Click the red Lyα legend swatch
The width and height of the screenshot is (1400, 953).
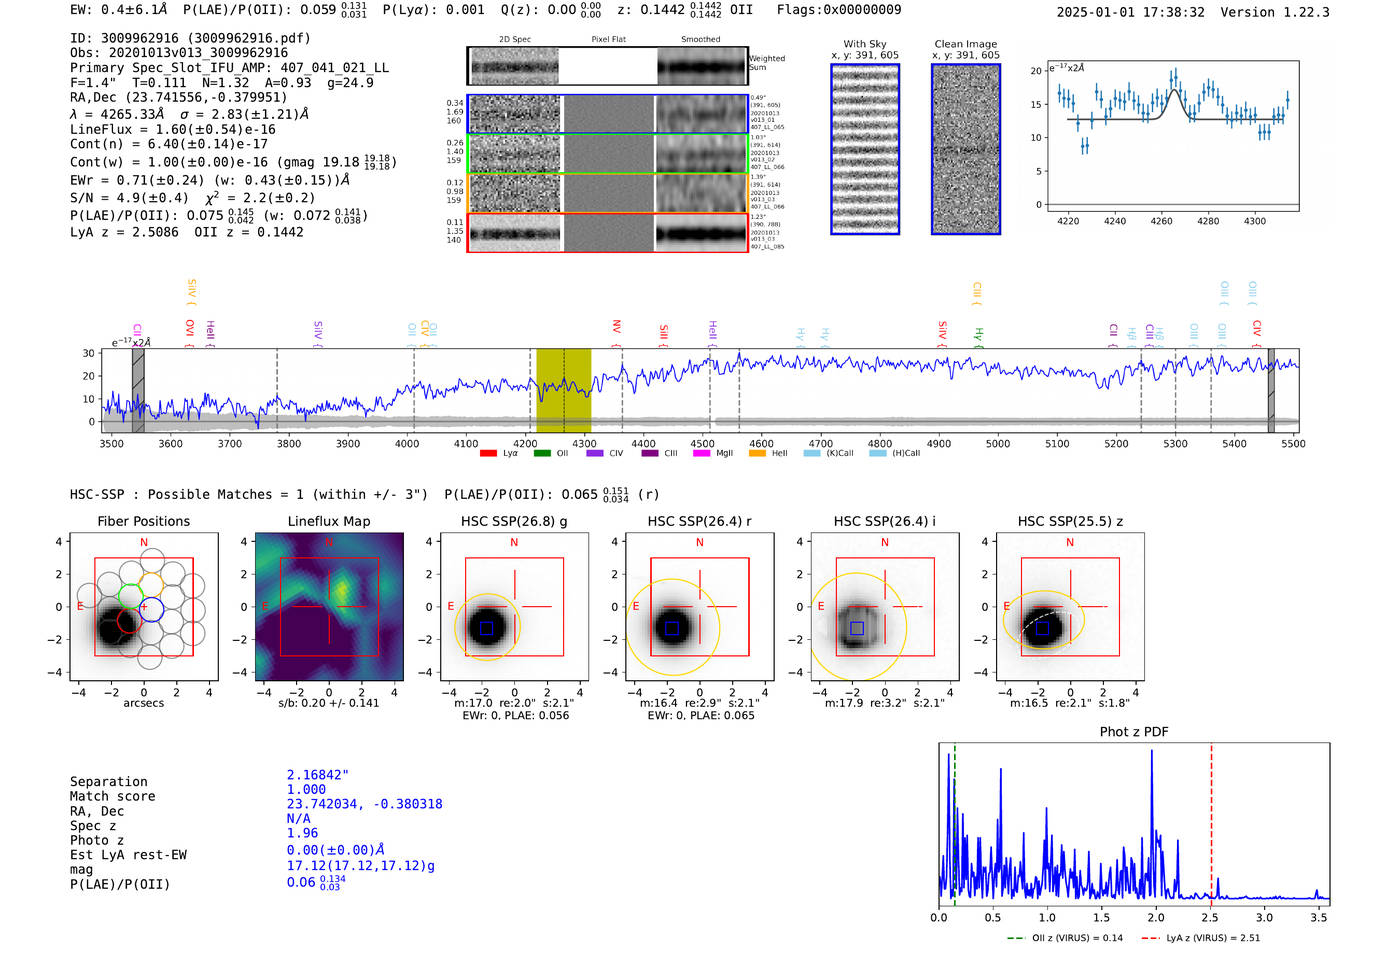coord(488,453)
